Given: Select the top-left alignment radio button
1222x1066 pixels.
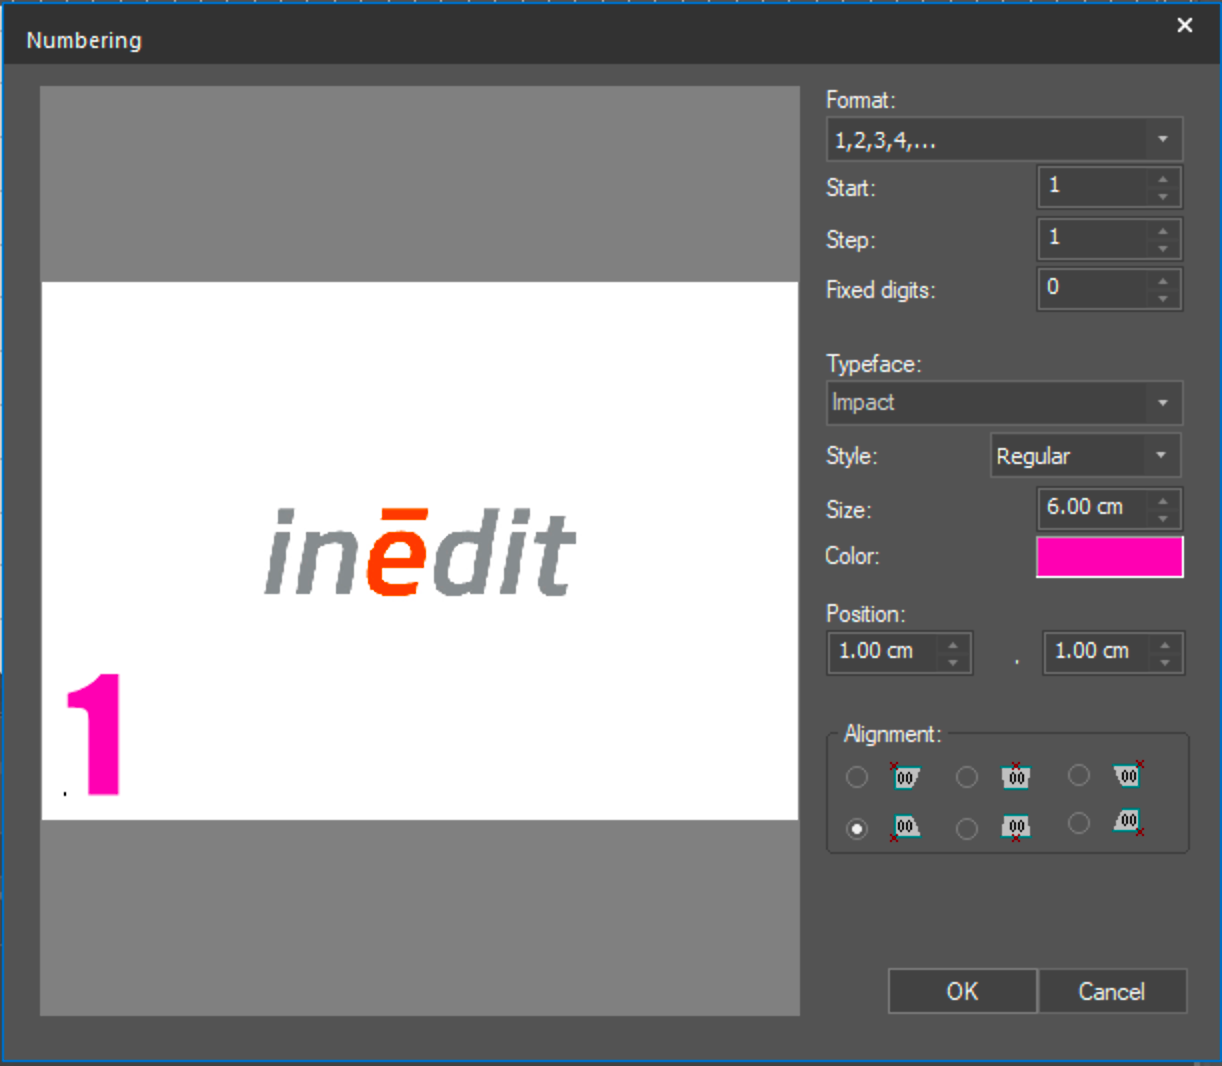Looking at the screenshot, I should point(857,777).
